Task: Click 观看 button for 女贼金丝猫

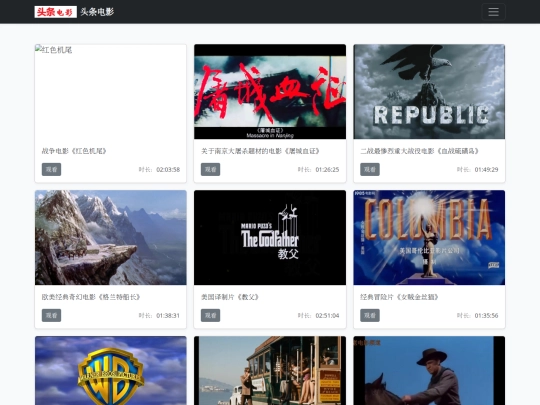Action: 370,315
